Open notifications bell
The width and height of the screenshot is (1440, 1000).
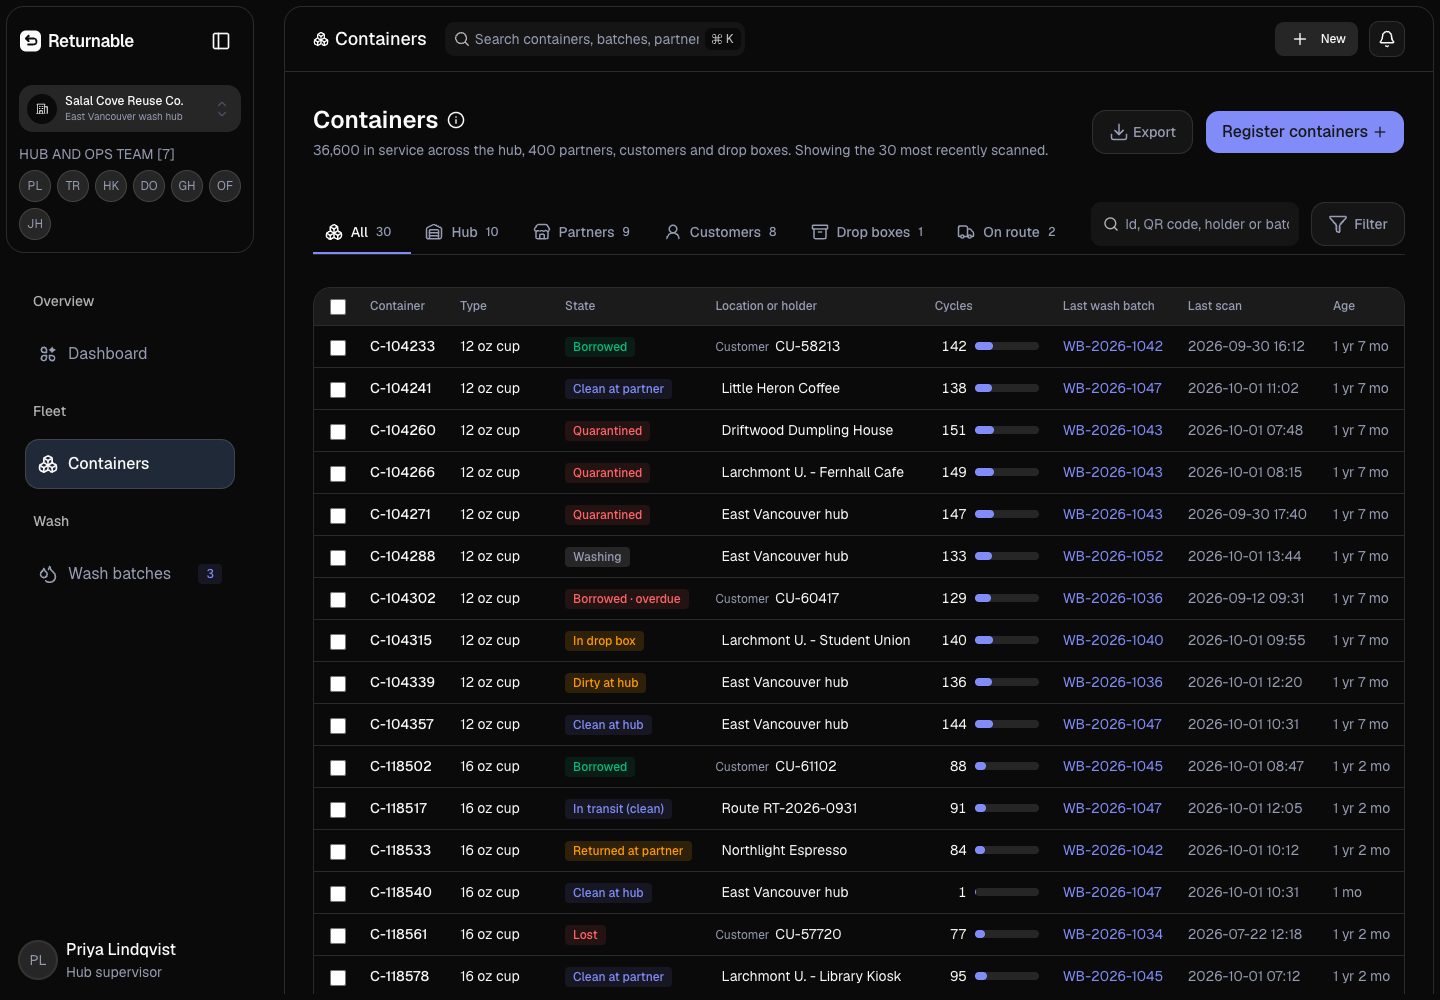point(1387,39)
